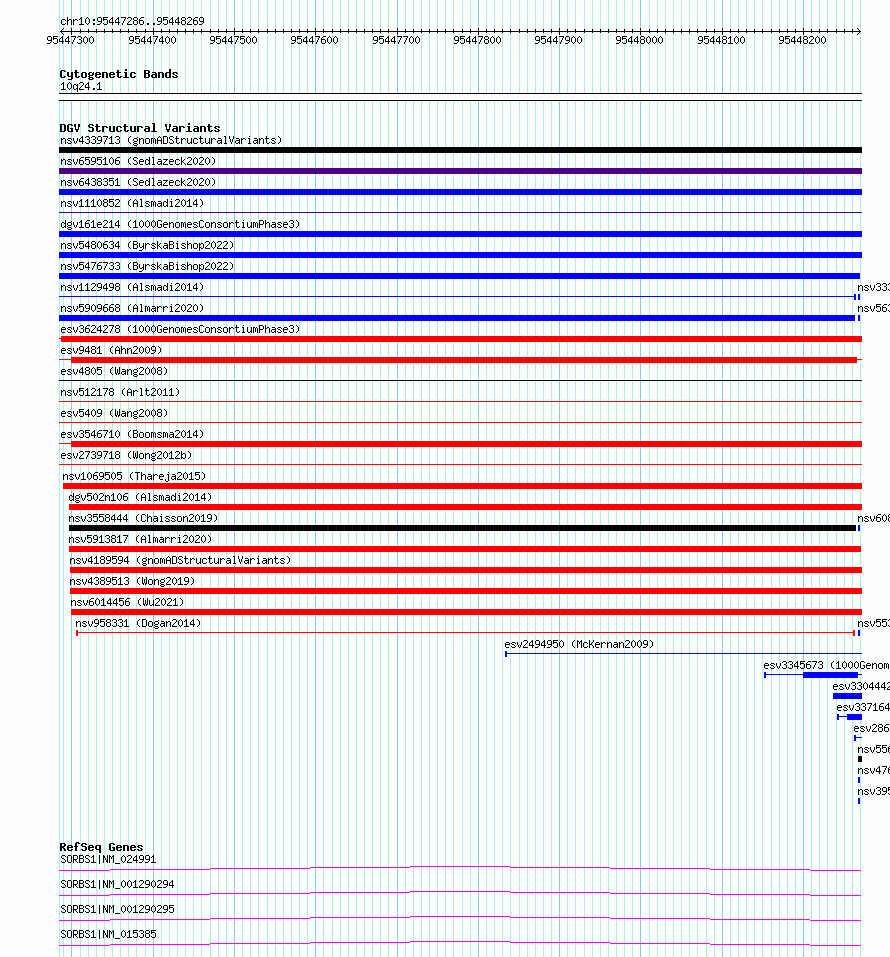Viewport: 890px width, 957px height.
Task: Click the Cytogenetic Bands track heading
Action: [x=119, y=74]
